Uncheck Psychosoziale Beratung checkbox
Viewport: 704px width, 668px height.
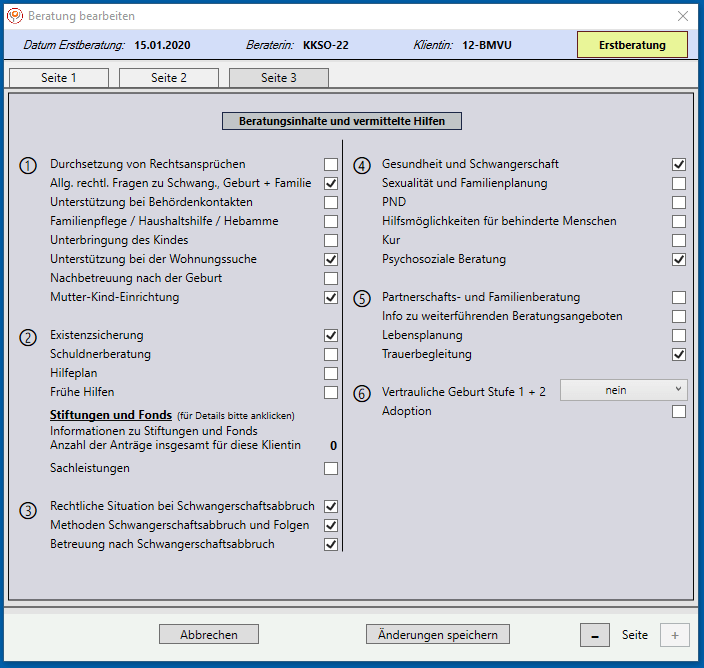679,260
